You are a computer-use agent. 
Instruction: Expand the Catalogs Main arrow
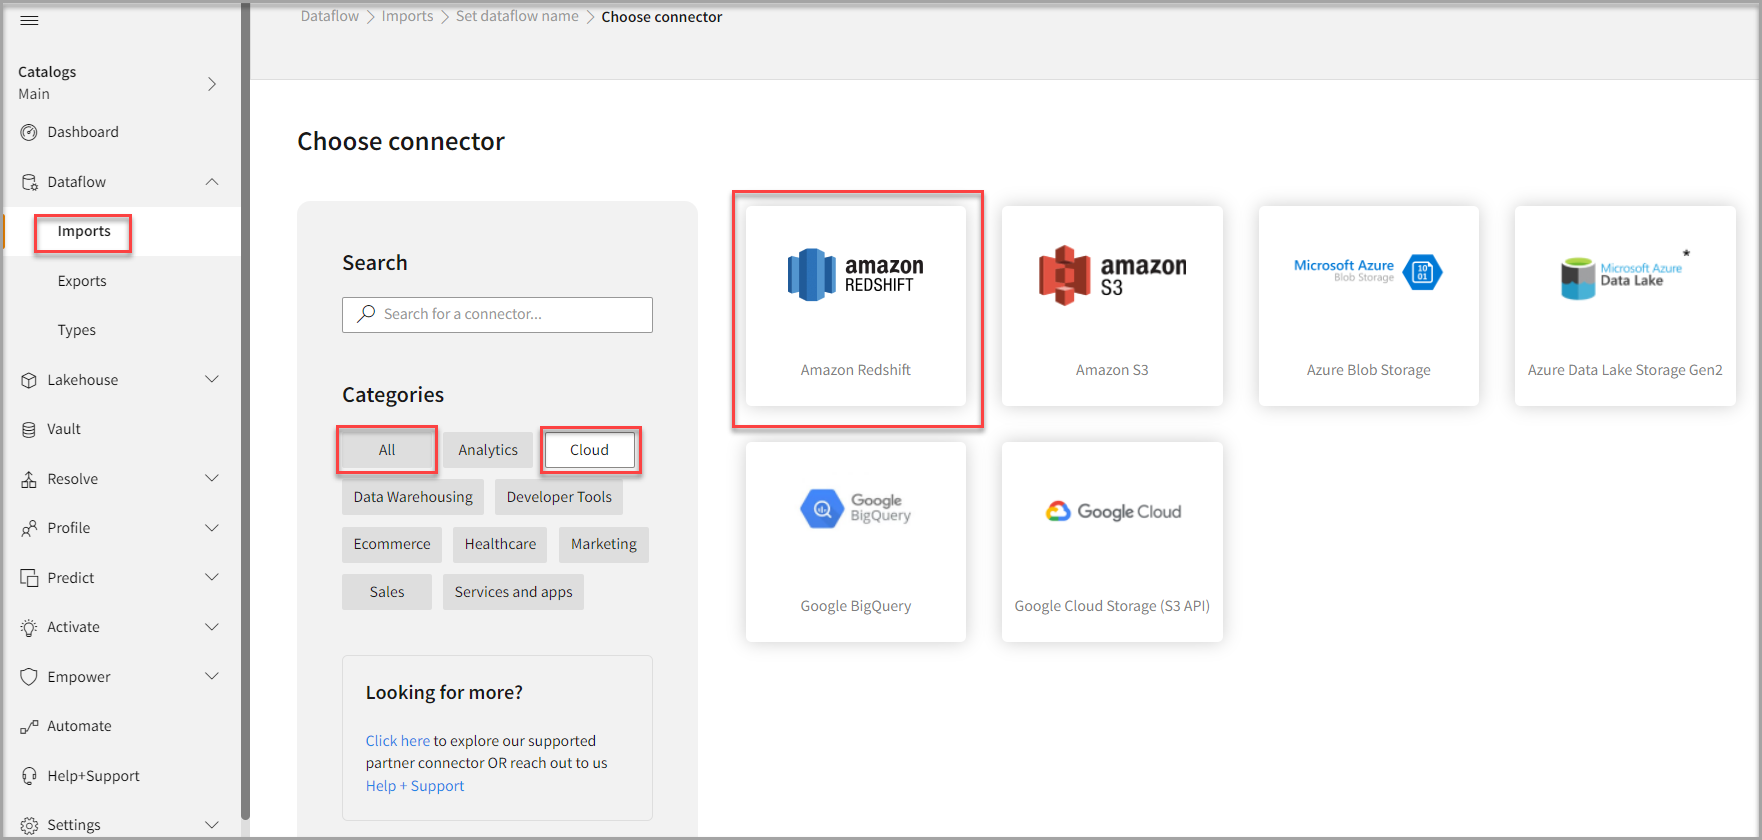click(212, 84)
